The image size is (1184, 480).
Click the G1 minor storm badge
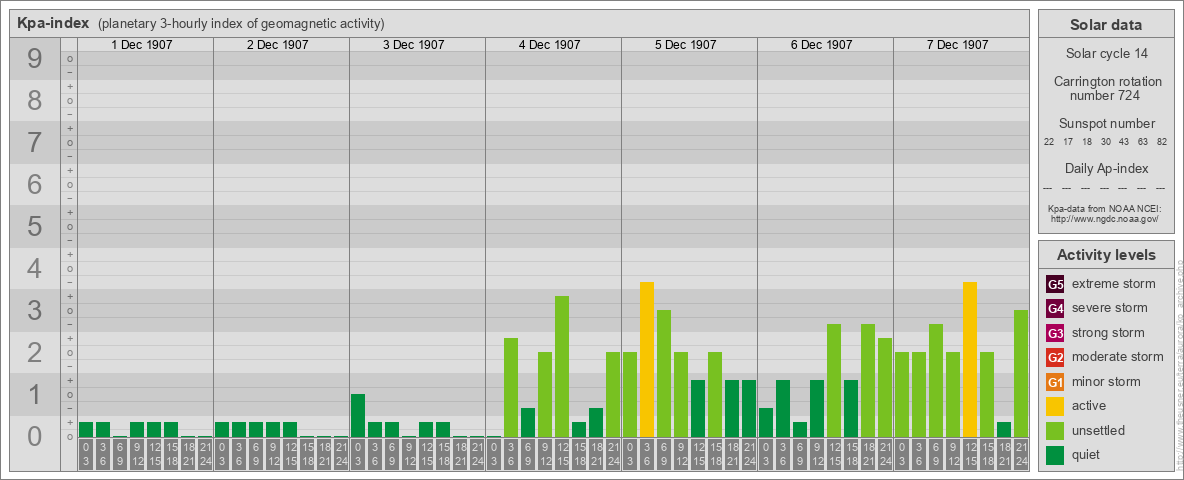1055,382
